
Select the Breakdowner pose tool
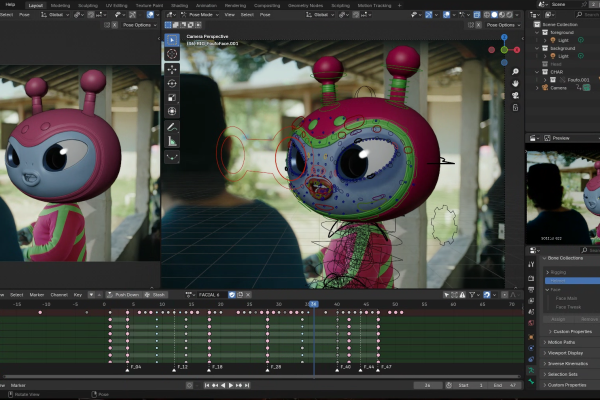[172, 157]
